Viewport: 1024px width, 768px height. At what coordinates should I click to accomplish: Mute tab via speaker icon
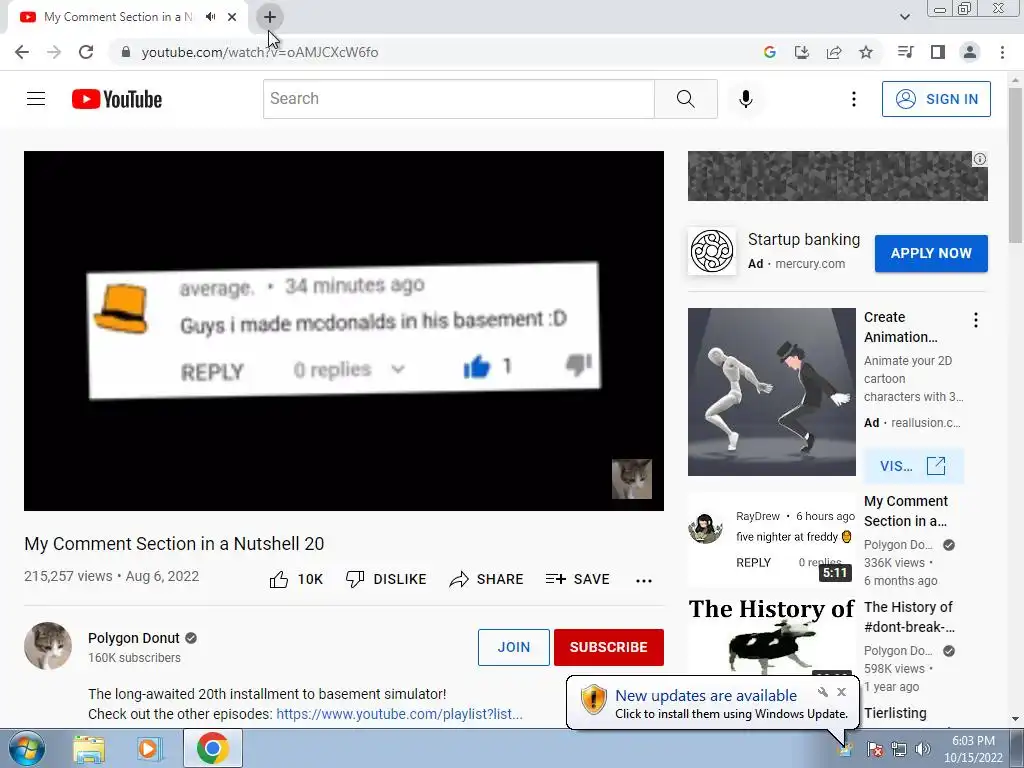[210, 17]
